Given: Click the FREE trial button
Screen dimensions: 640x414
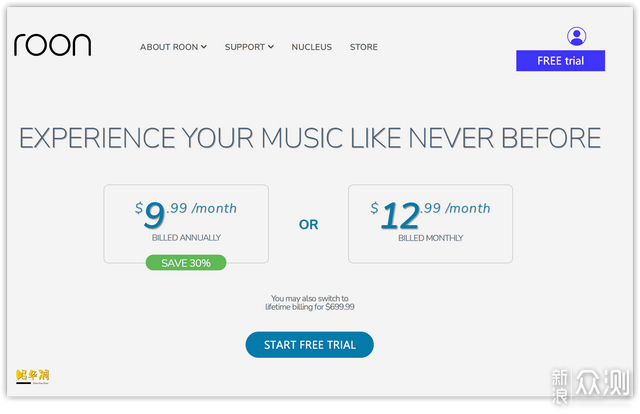Looking at the screenshot, I should point(560,61).
